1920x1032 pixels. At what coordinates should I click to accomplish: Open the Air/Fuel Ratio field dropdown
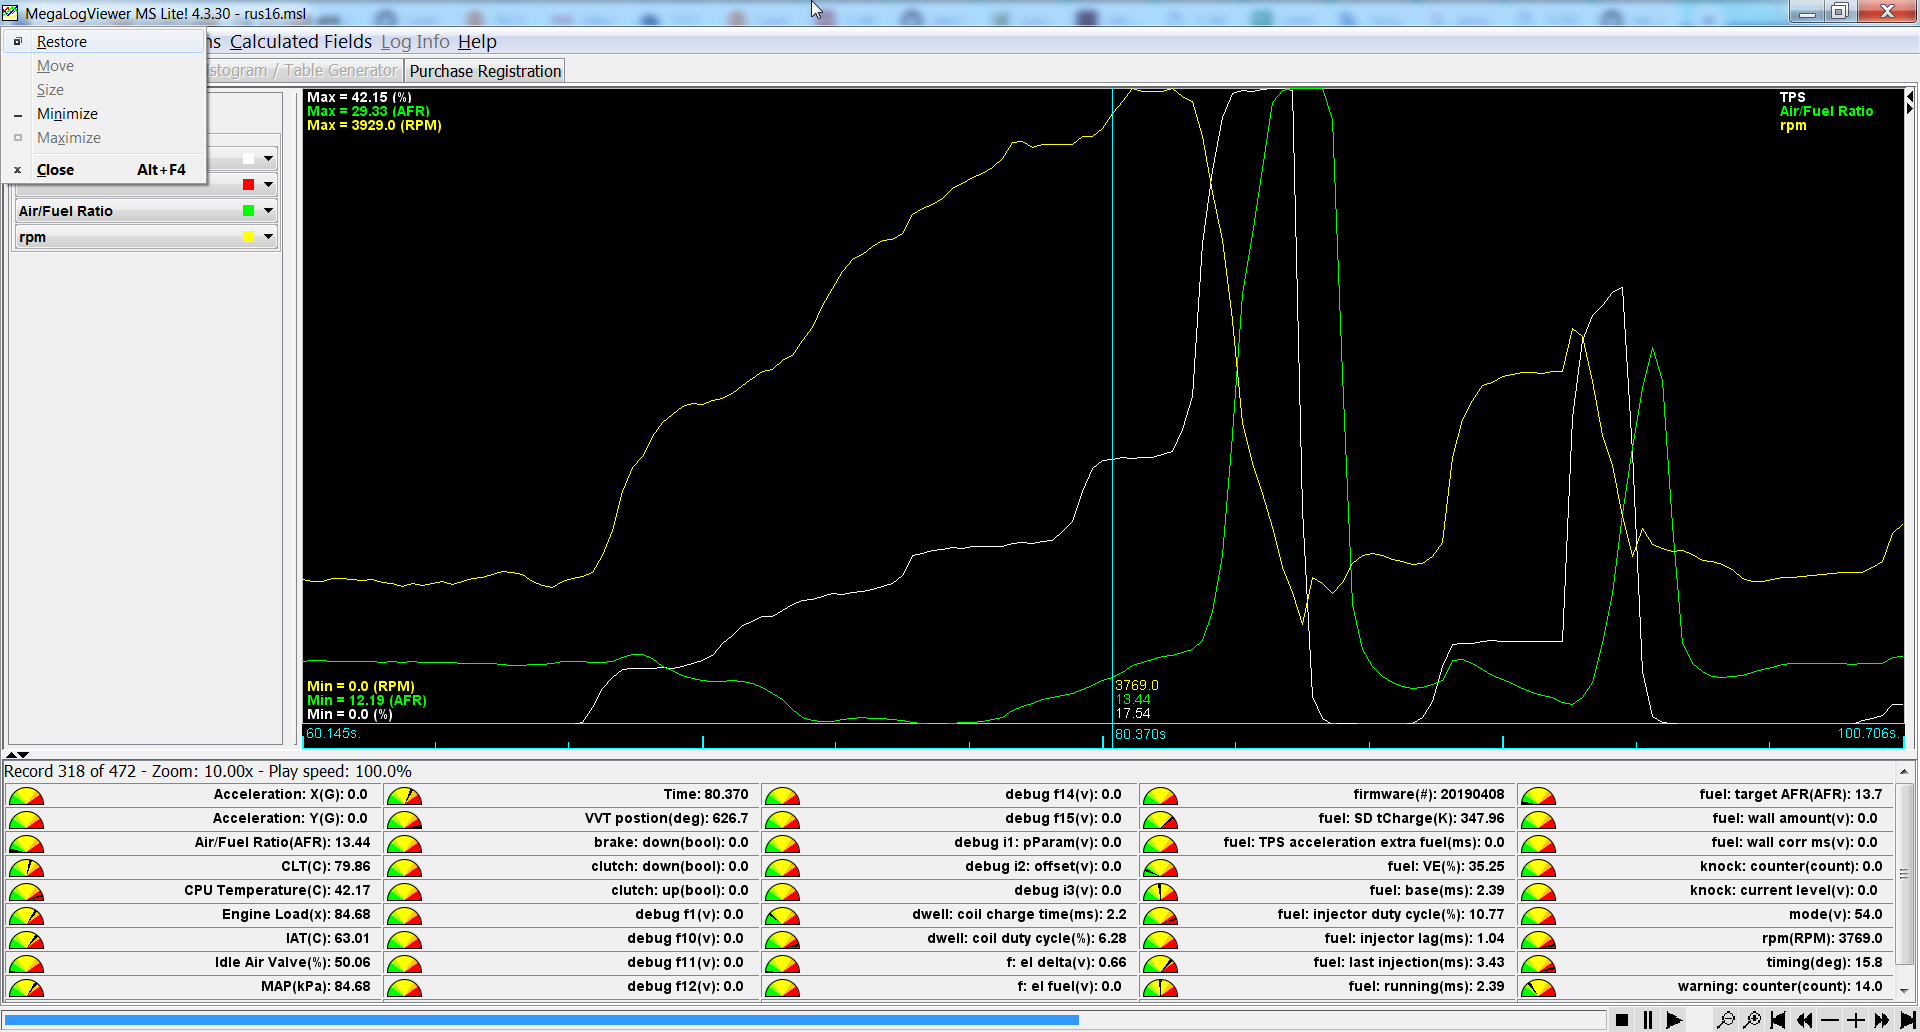click(x=268, y=211)
